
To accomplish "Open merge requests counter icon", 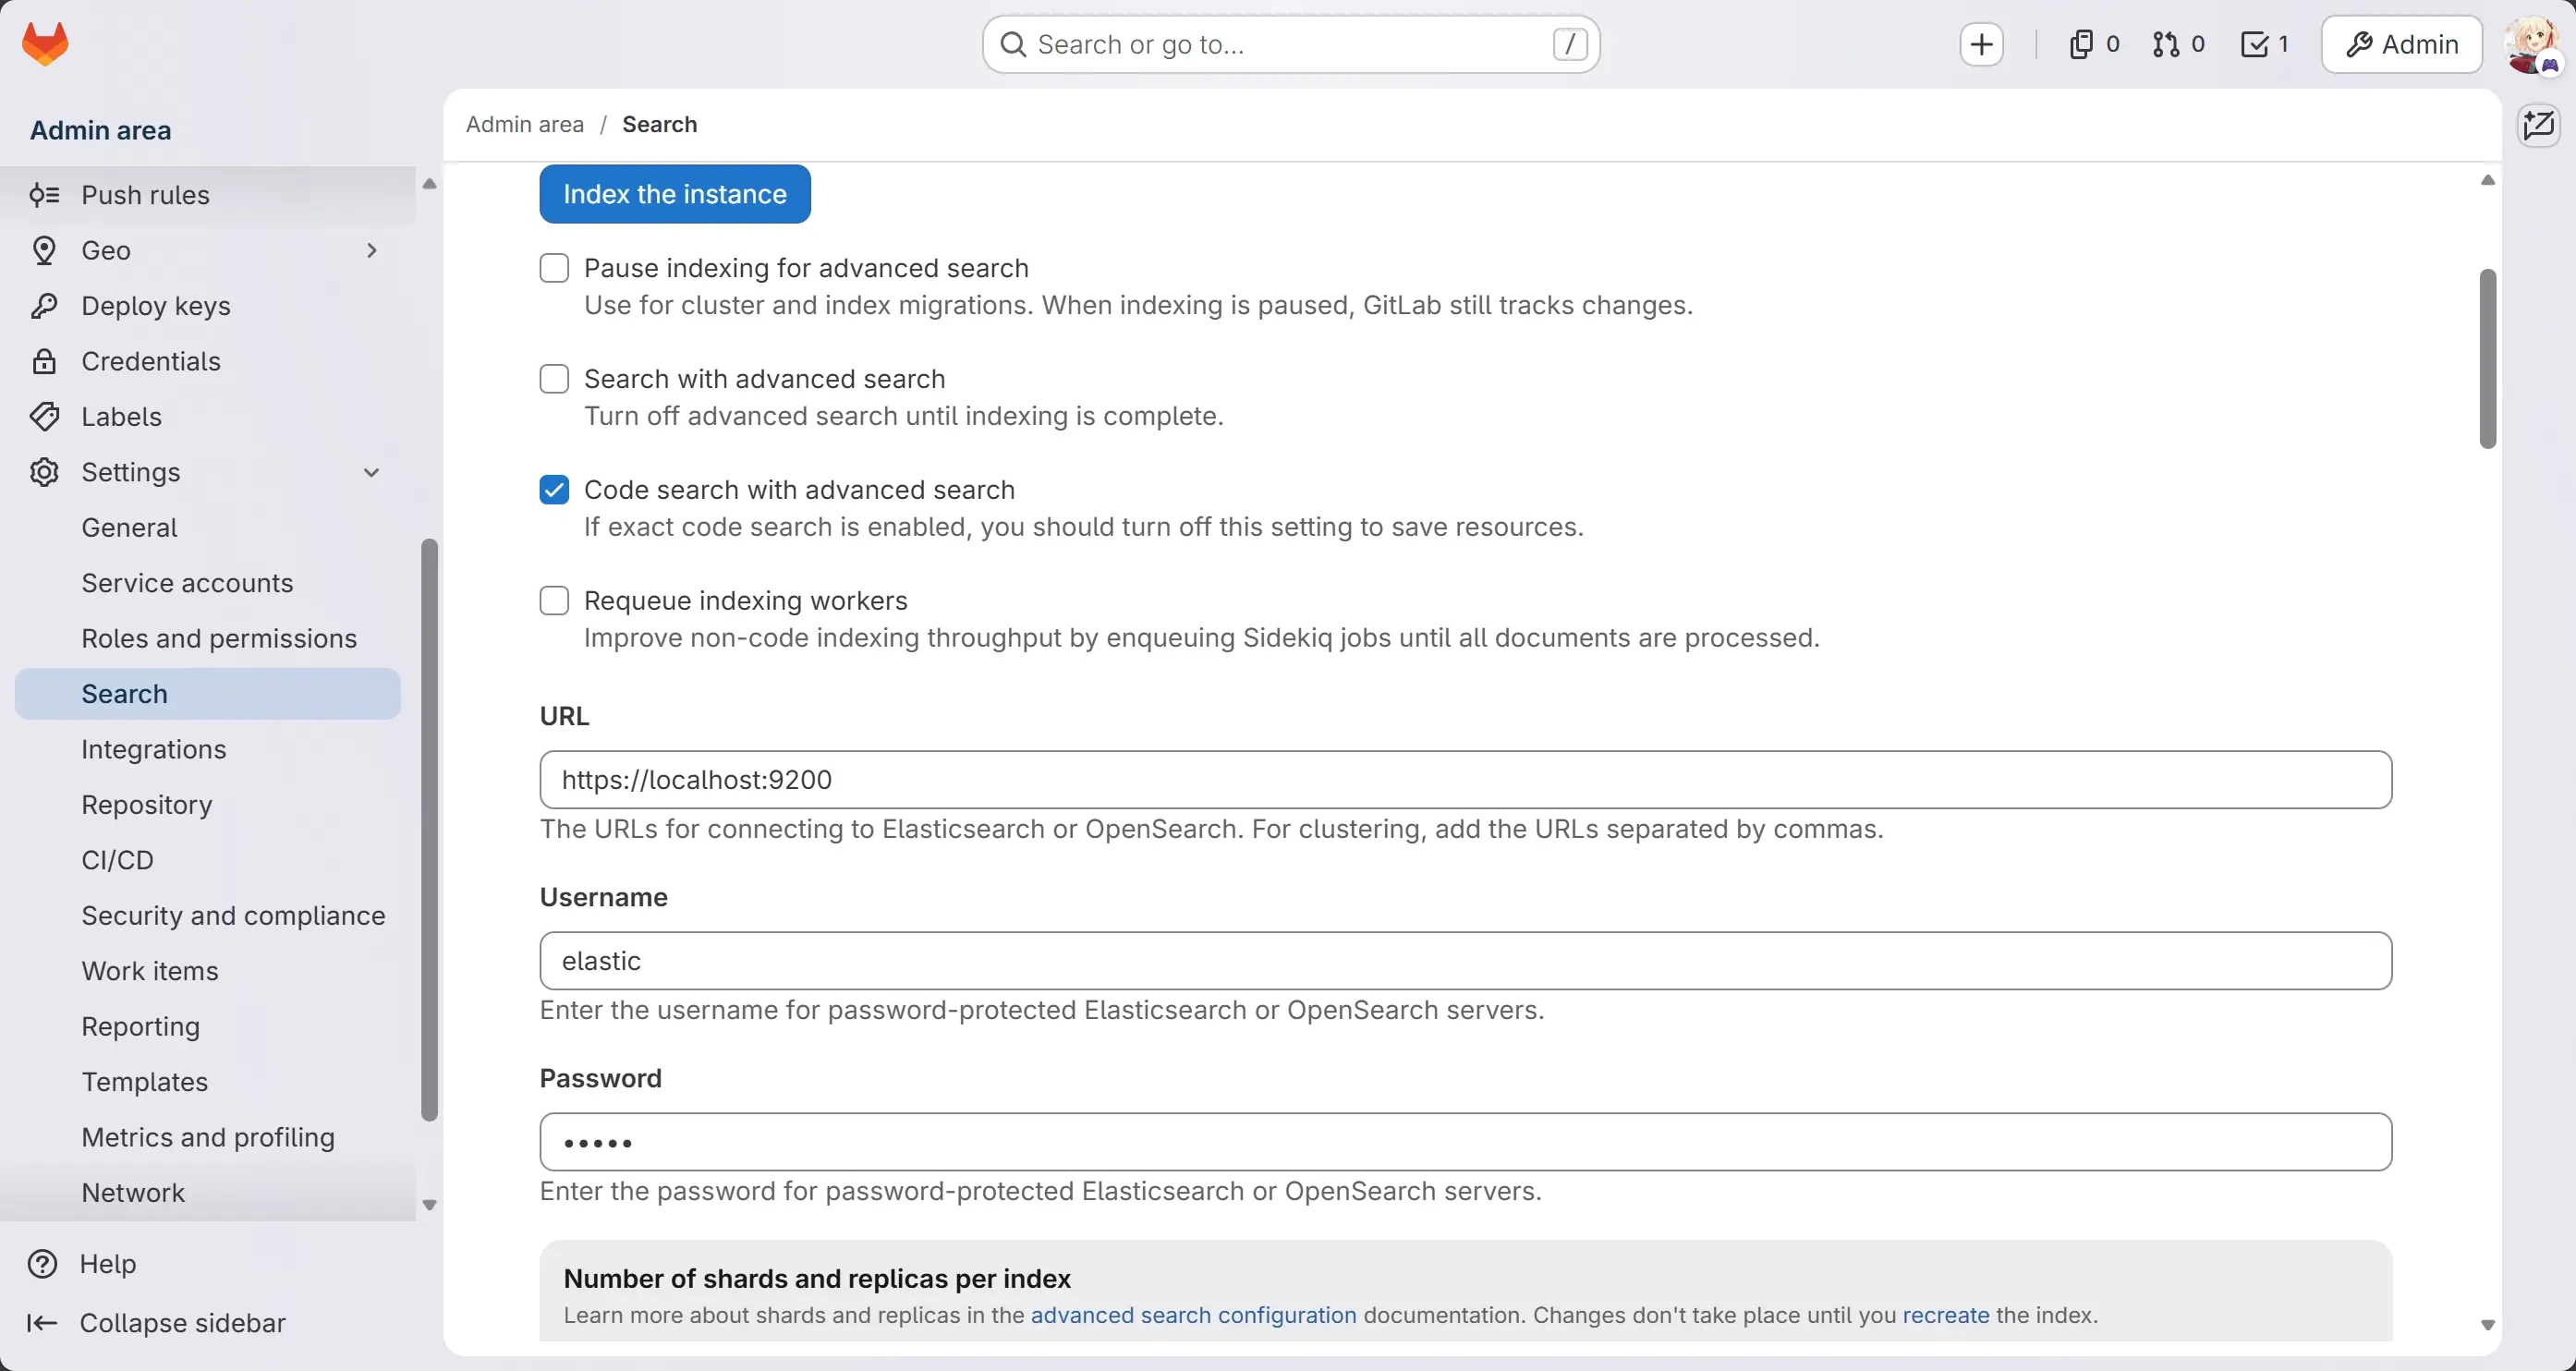I will tap(2178, 44).
